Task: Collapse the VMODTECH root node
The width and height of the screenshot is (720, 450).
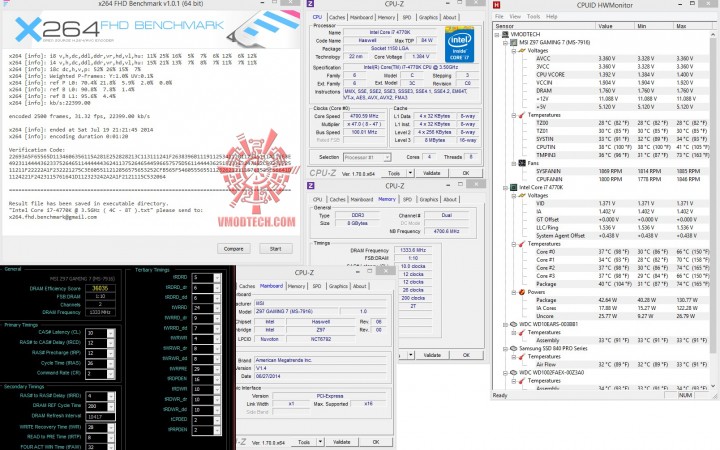Action: [497, 34]
